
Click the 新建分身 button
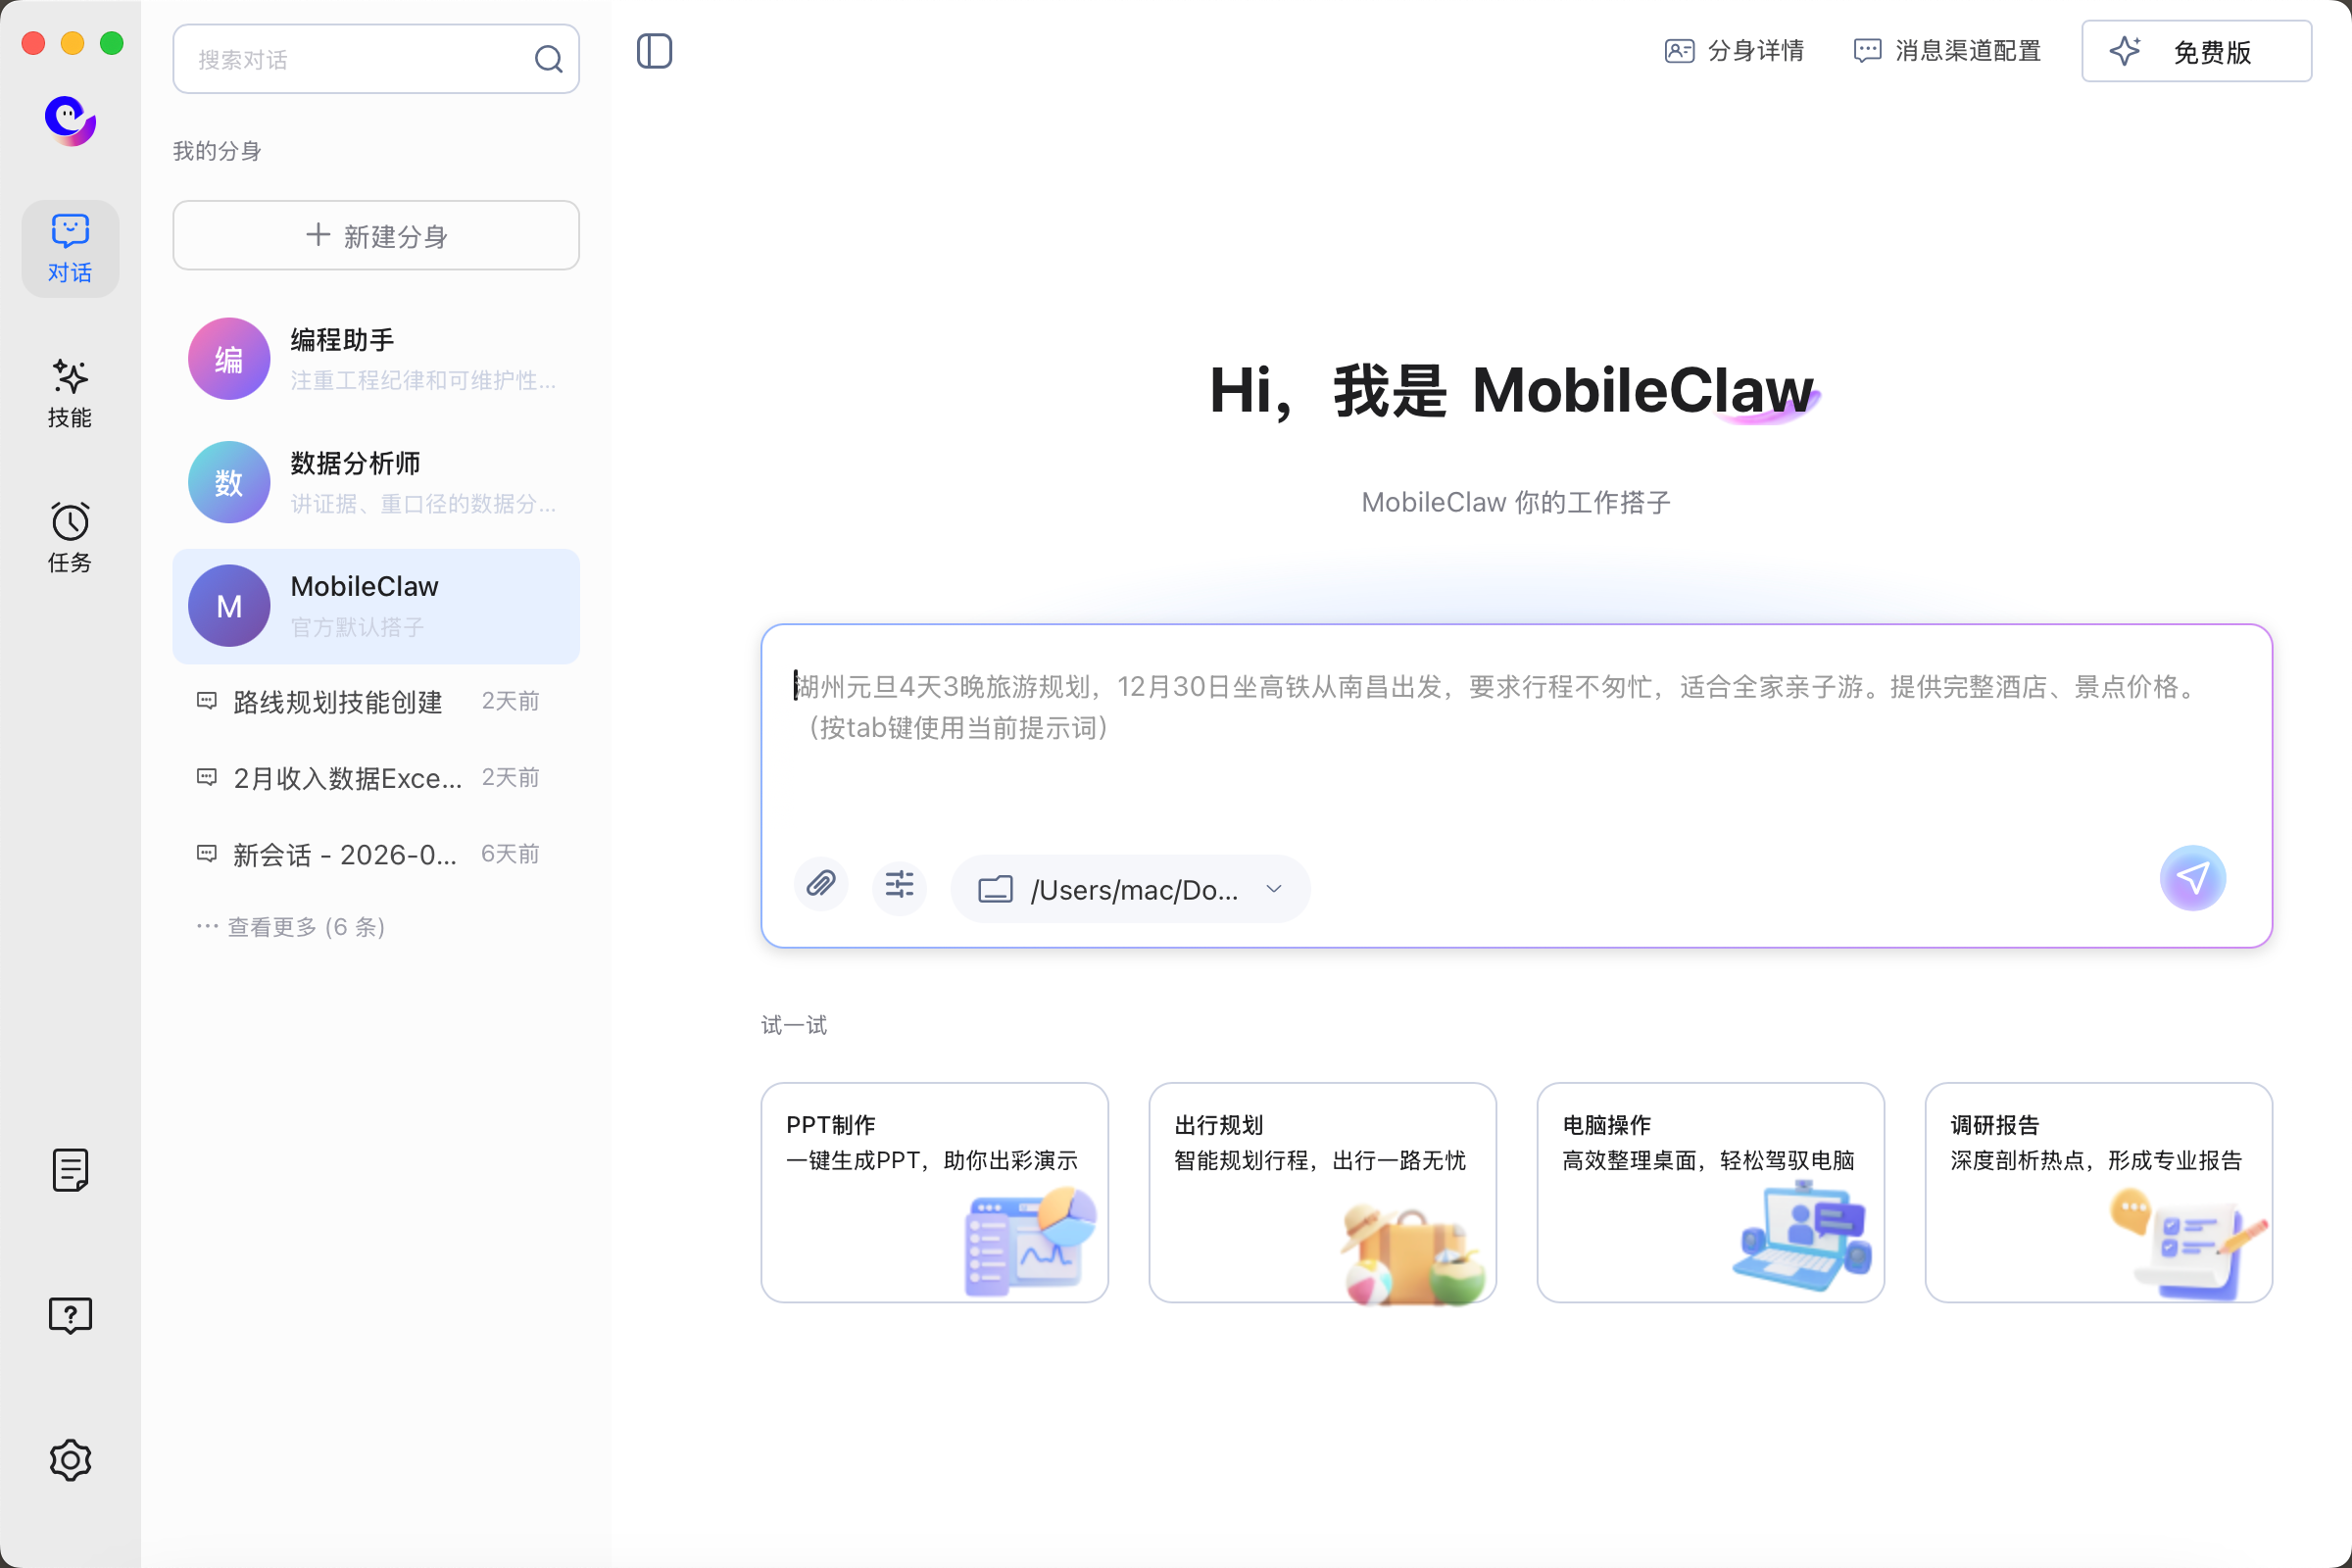(376, 235)
